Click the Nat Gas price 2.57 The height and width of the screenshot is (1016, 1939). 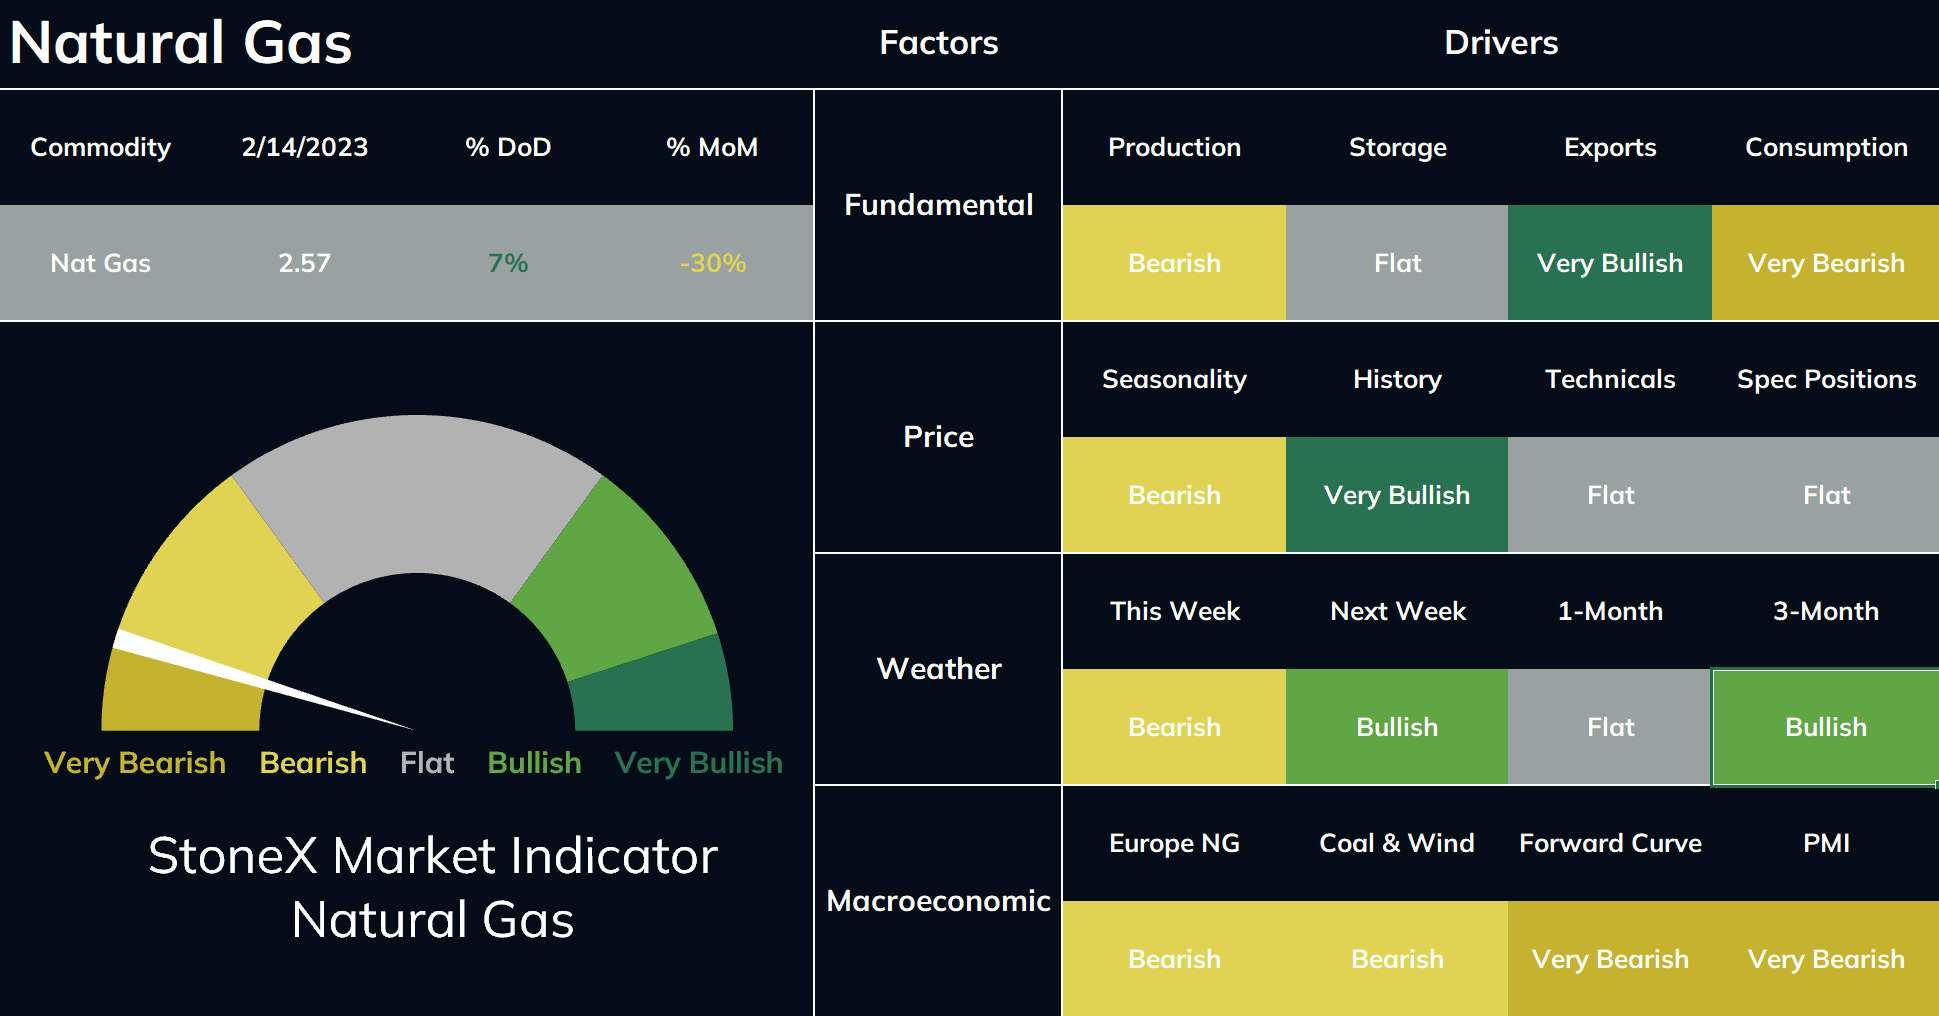304,263
